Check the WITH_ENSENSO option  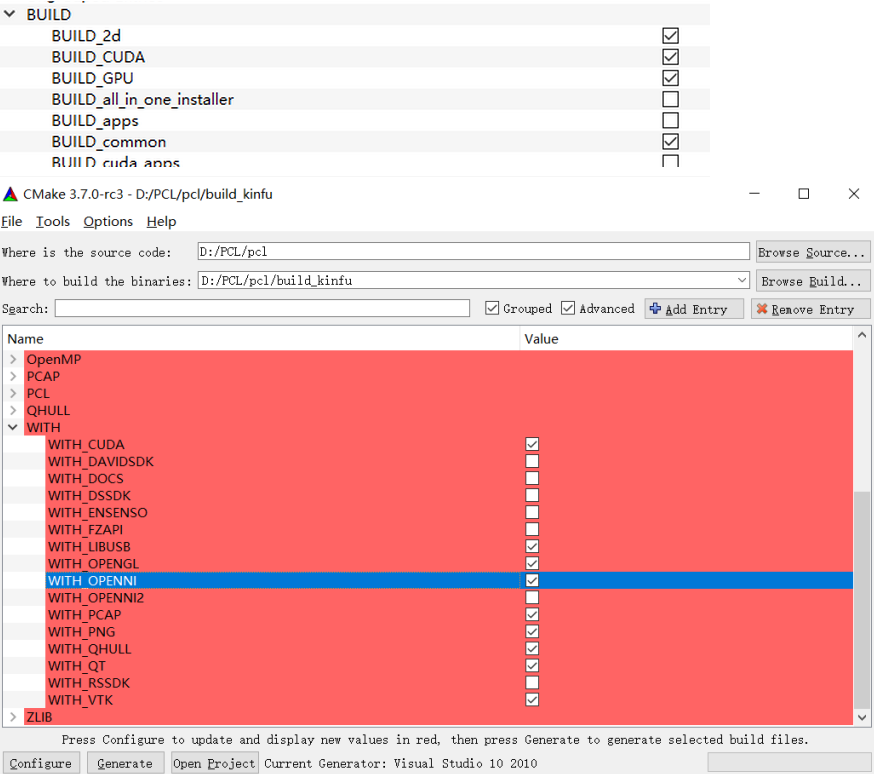[532, 512]
